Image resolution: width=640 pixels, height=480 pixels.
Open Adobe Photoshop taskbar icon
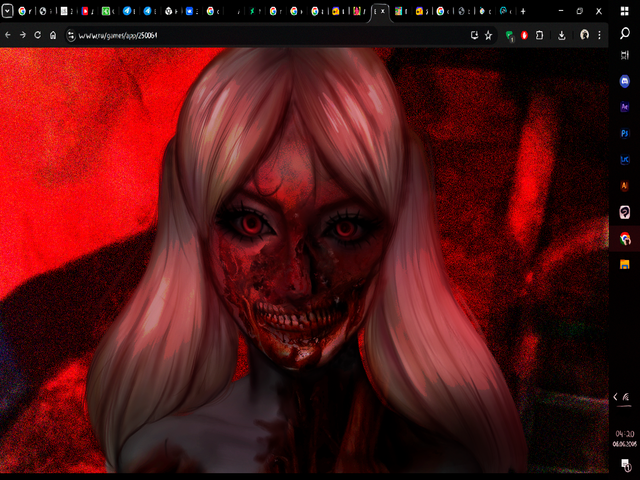(625, 133)
